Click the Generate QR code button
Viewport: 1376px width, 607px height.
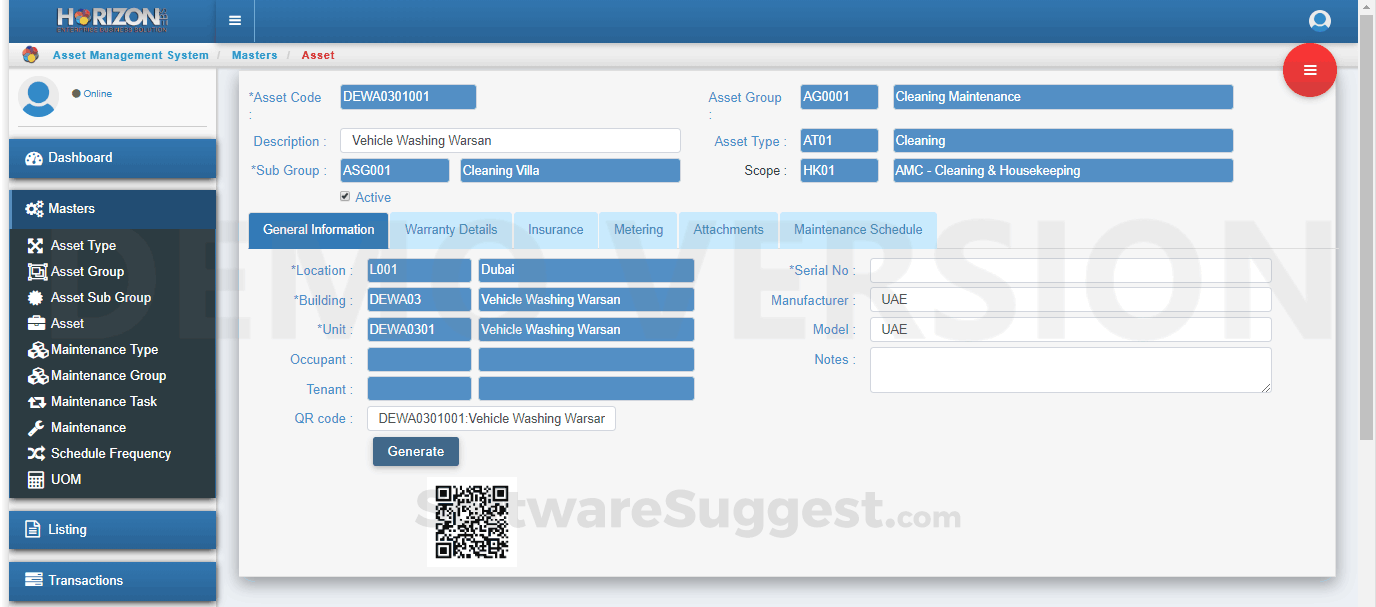(x=416, y=451)
